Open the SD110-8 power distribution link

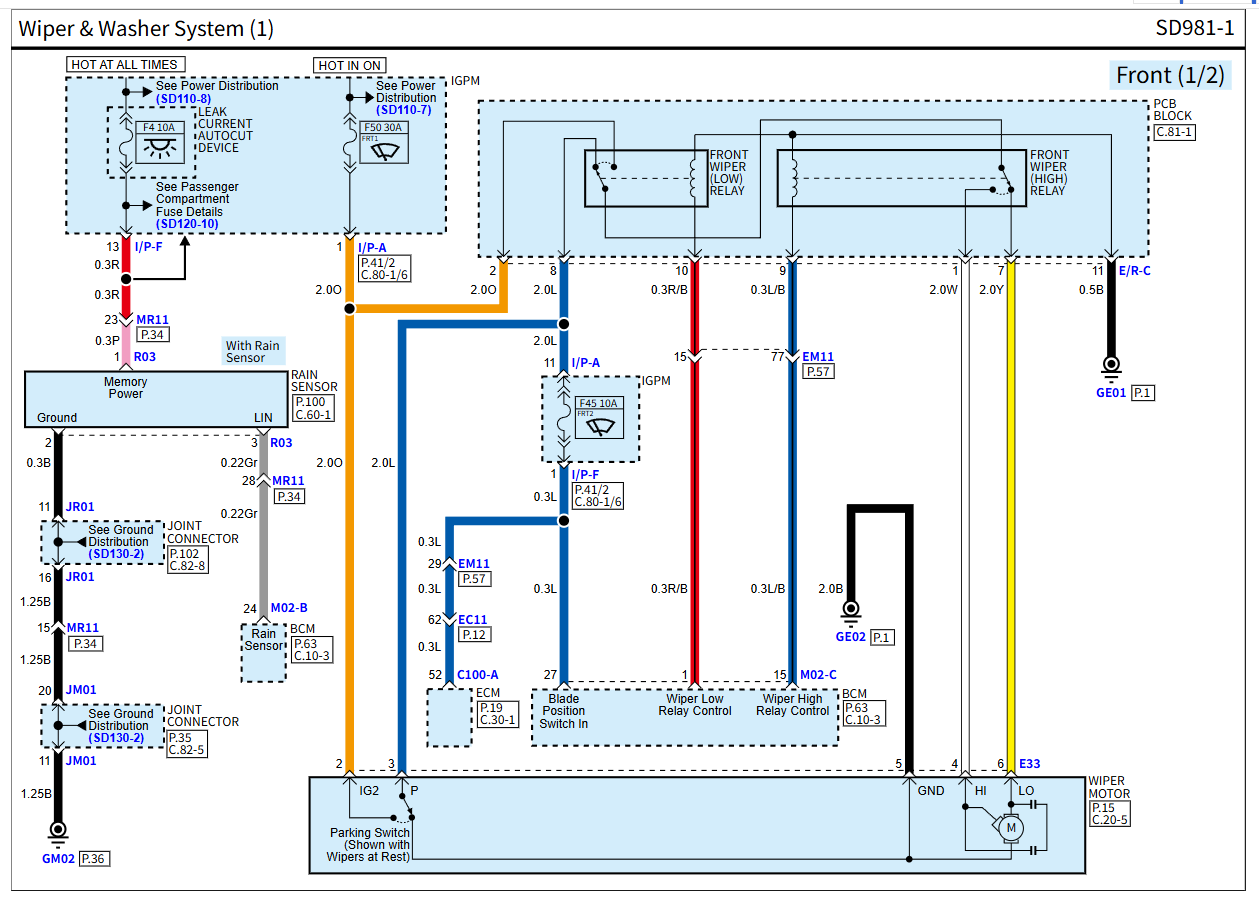click(183, 99)
